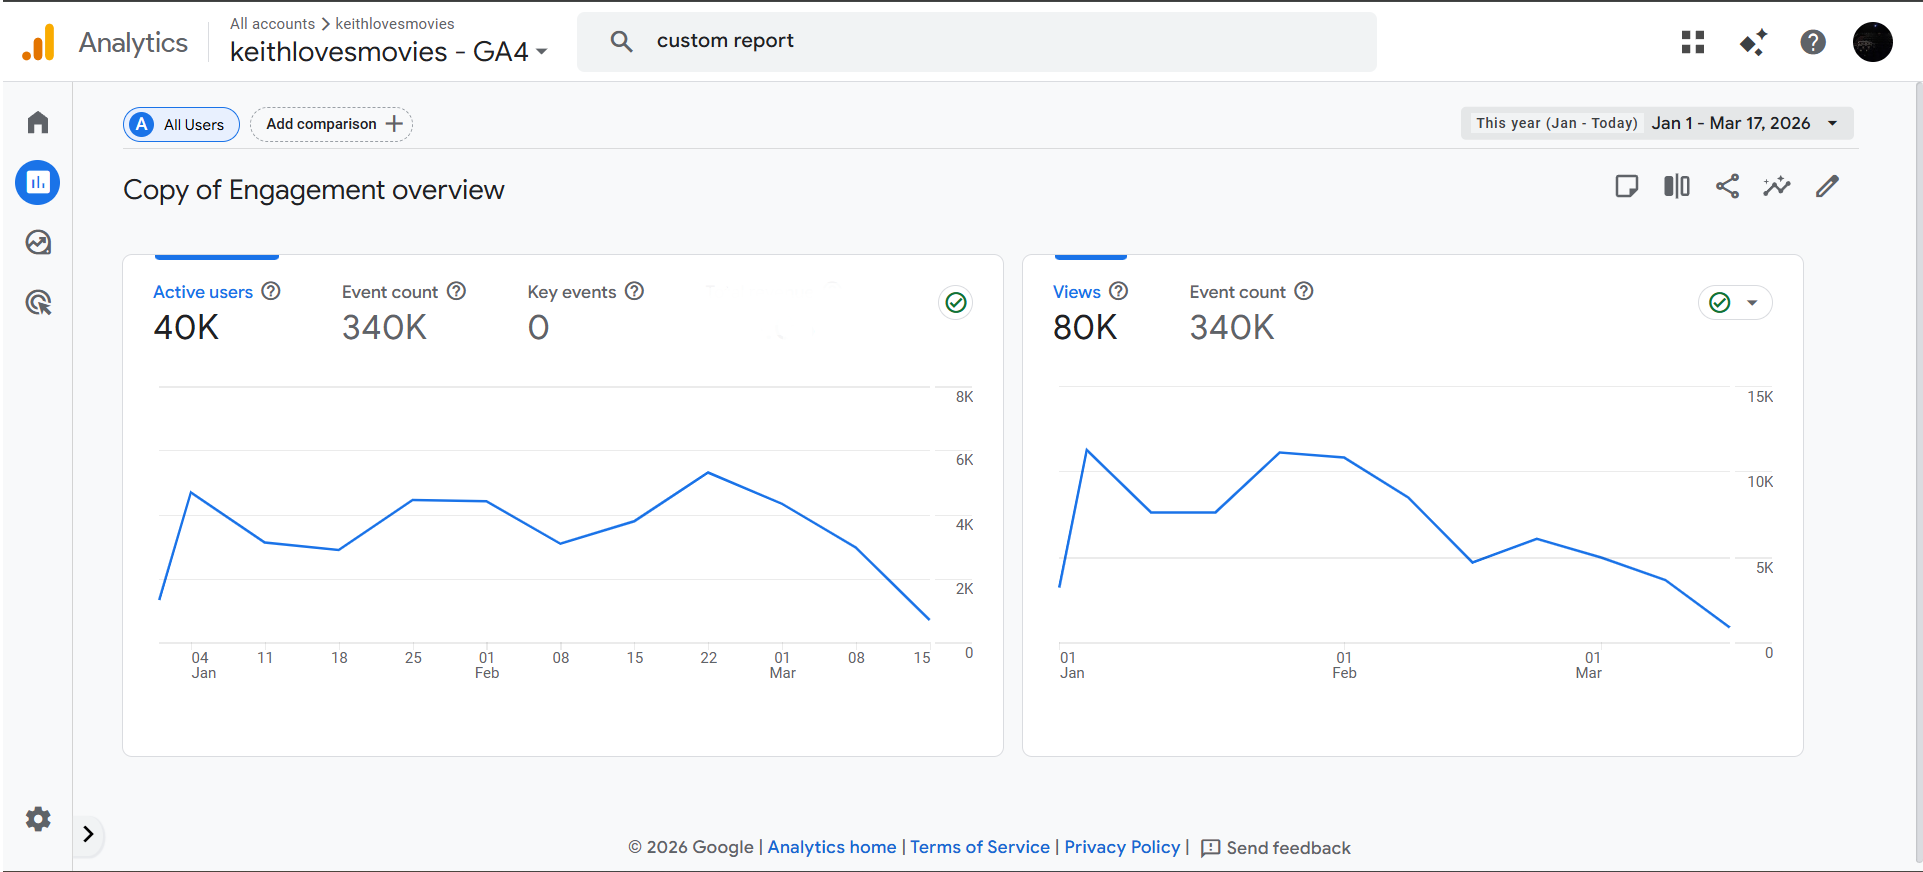
Task: Click the Edit comparisons columns icon
Action: (1677, 186)
